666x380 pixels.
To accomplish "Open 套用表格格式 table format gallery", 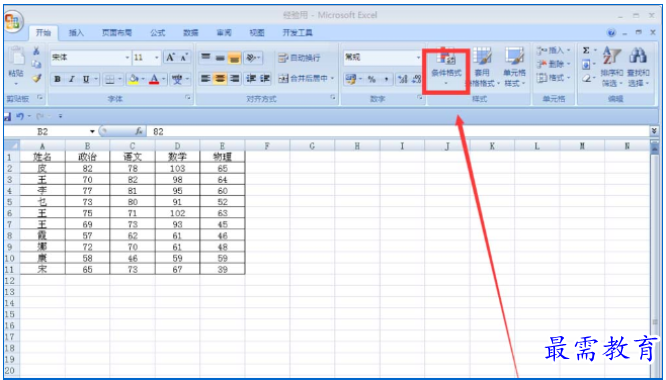I will [482, 68].
